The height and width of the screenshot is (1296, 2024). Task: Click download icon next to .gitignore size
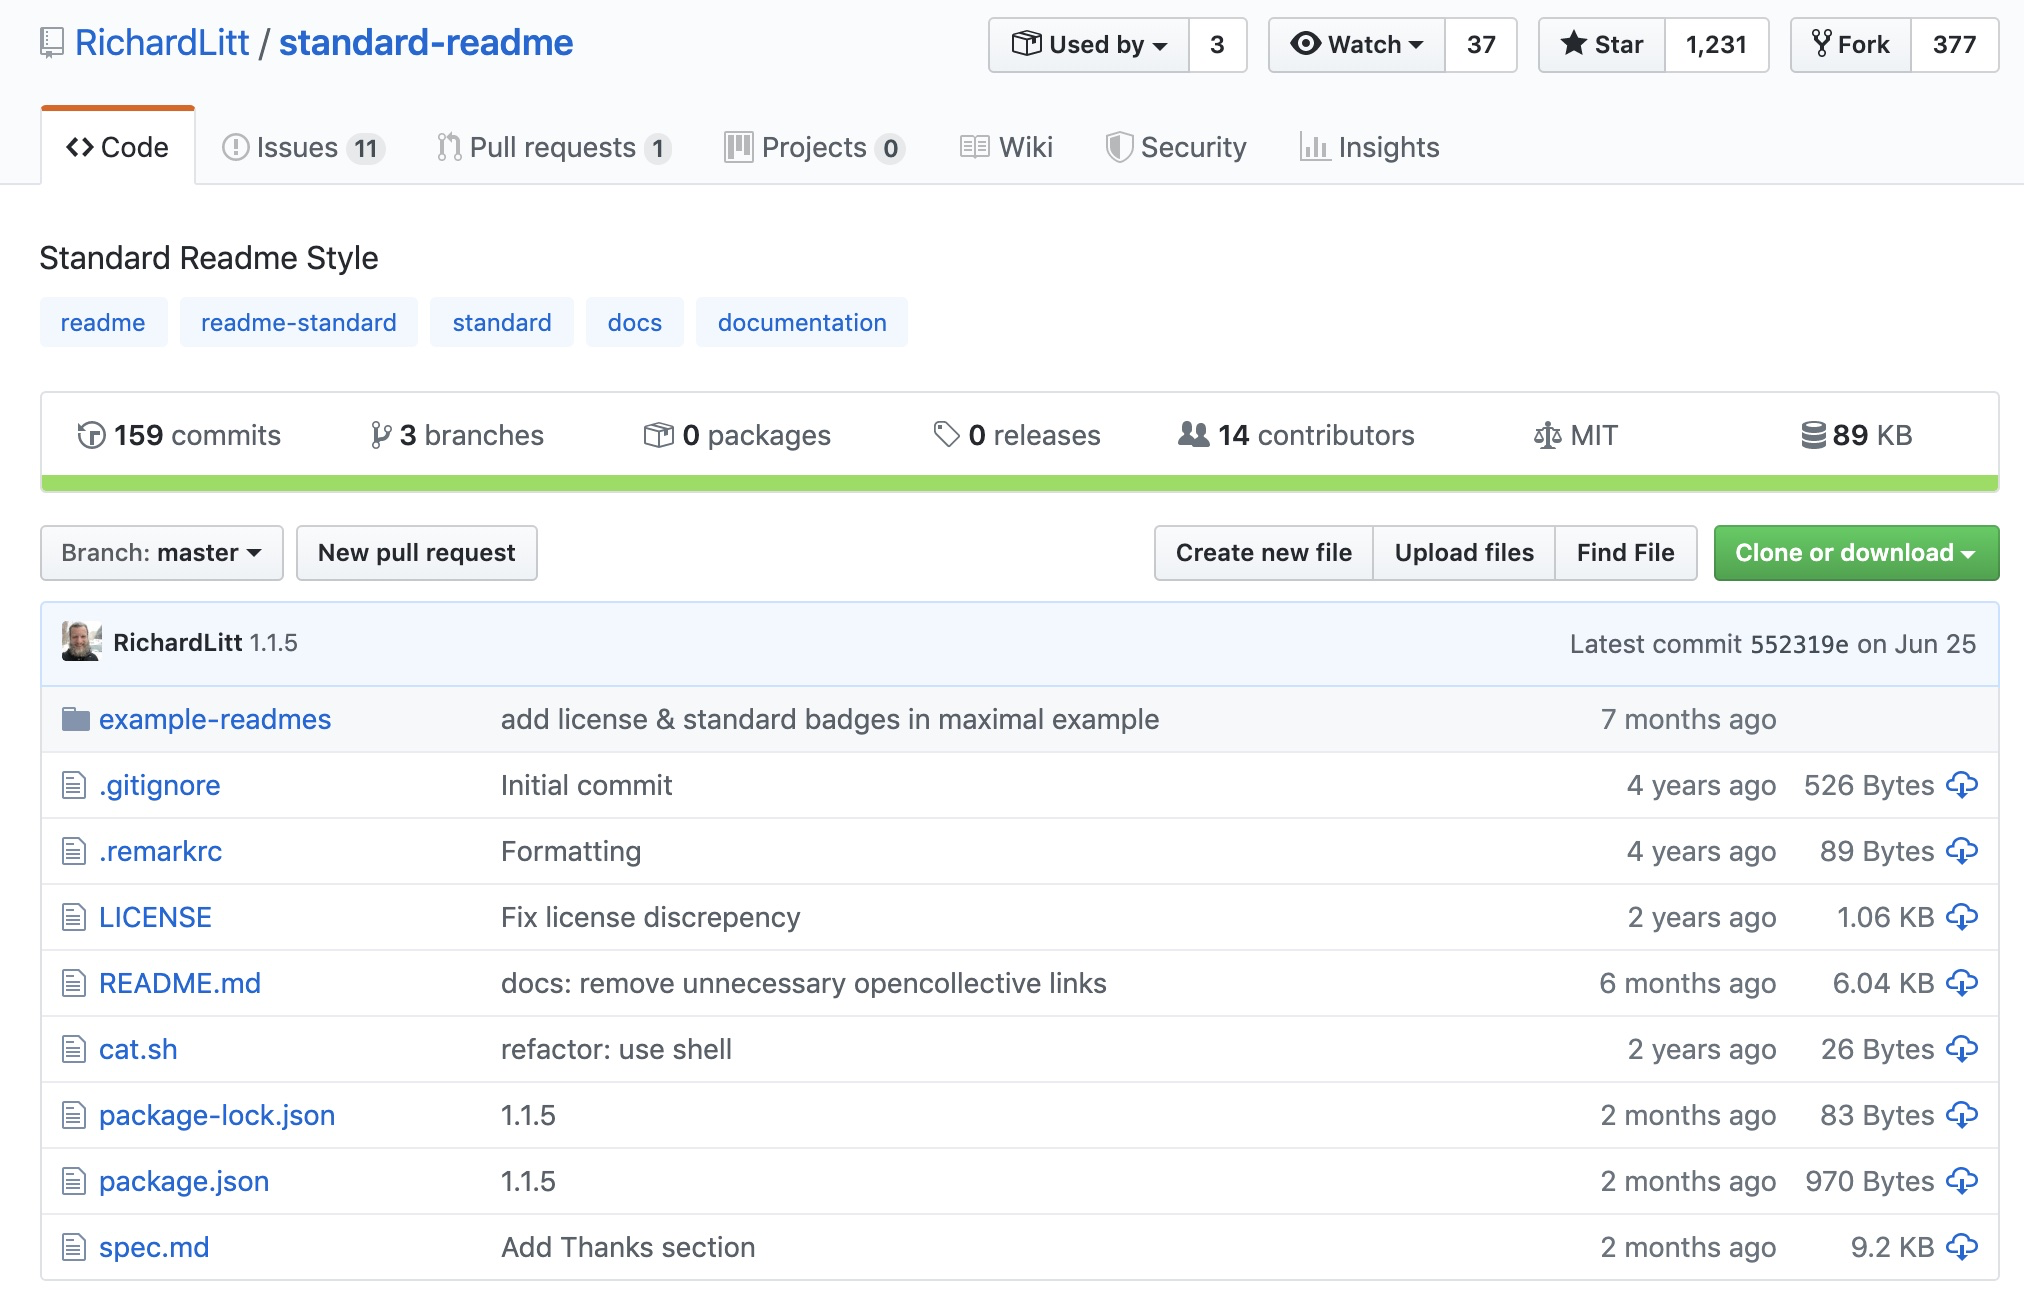tap(1961, 785)
